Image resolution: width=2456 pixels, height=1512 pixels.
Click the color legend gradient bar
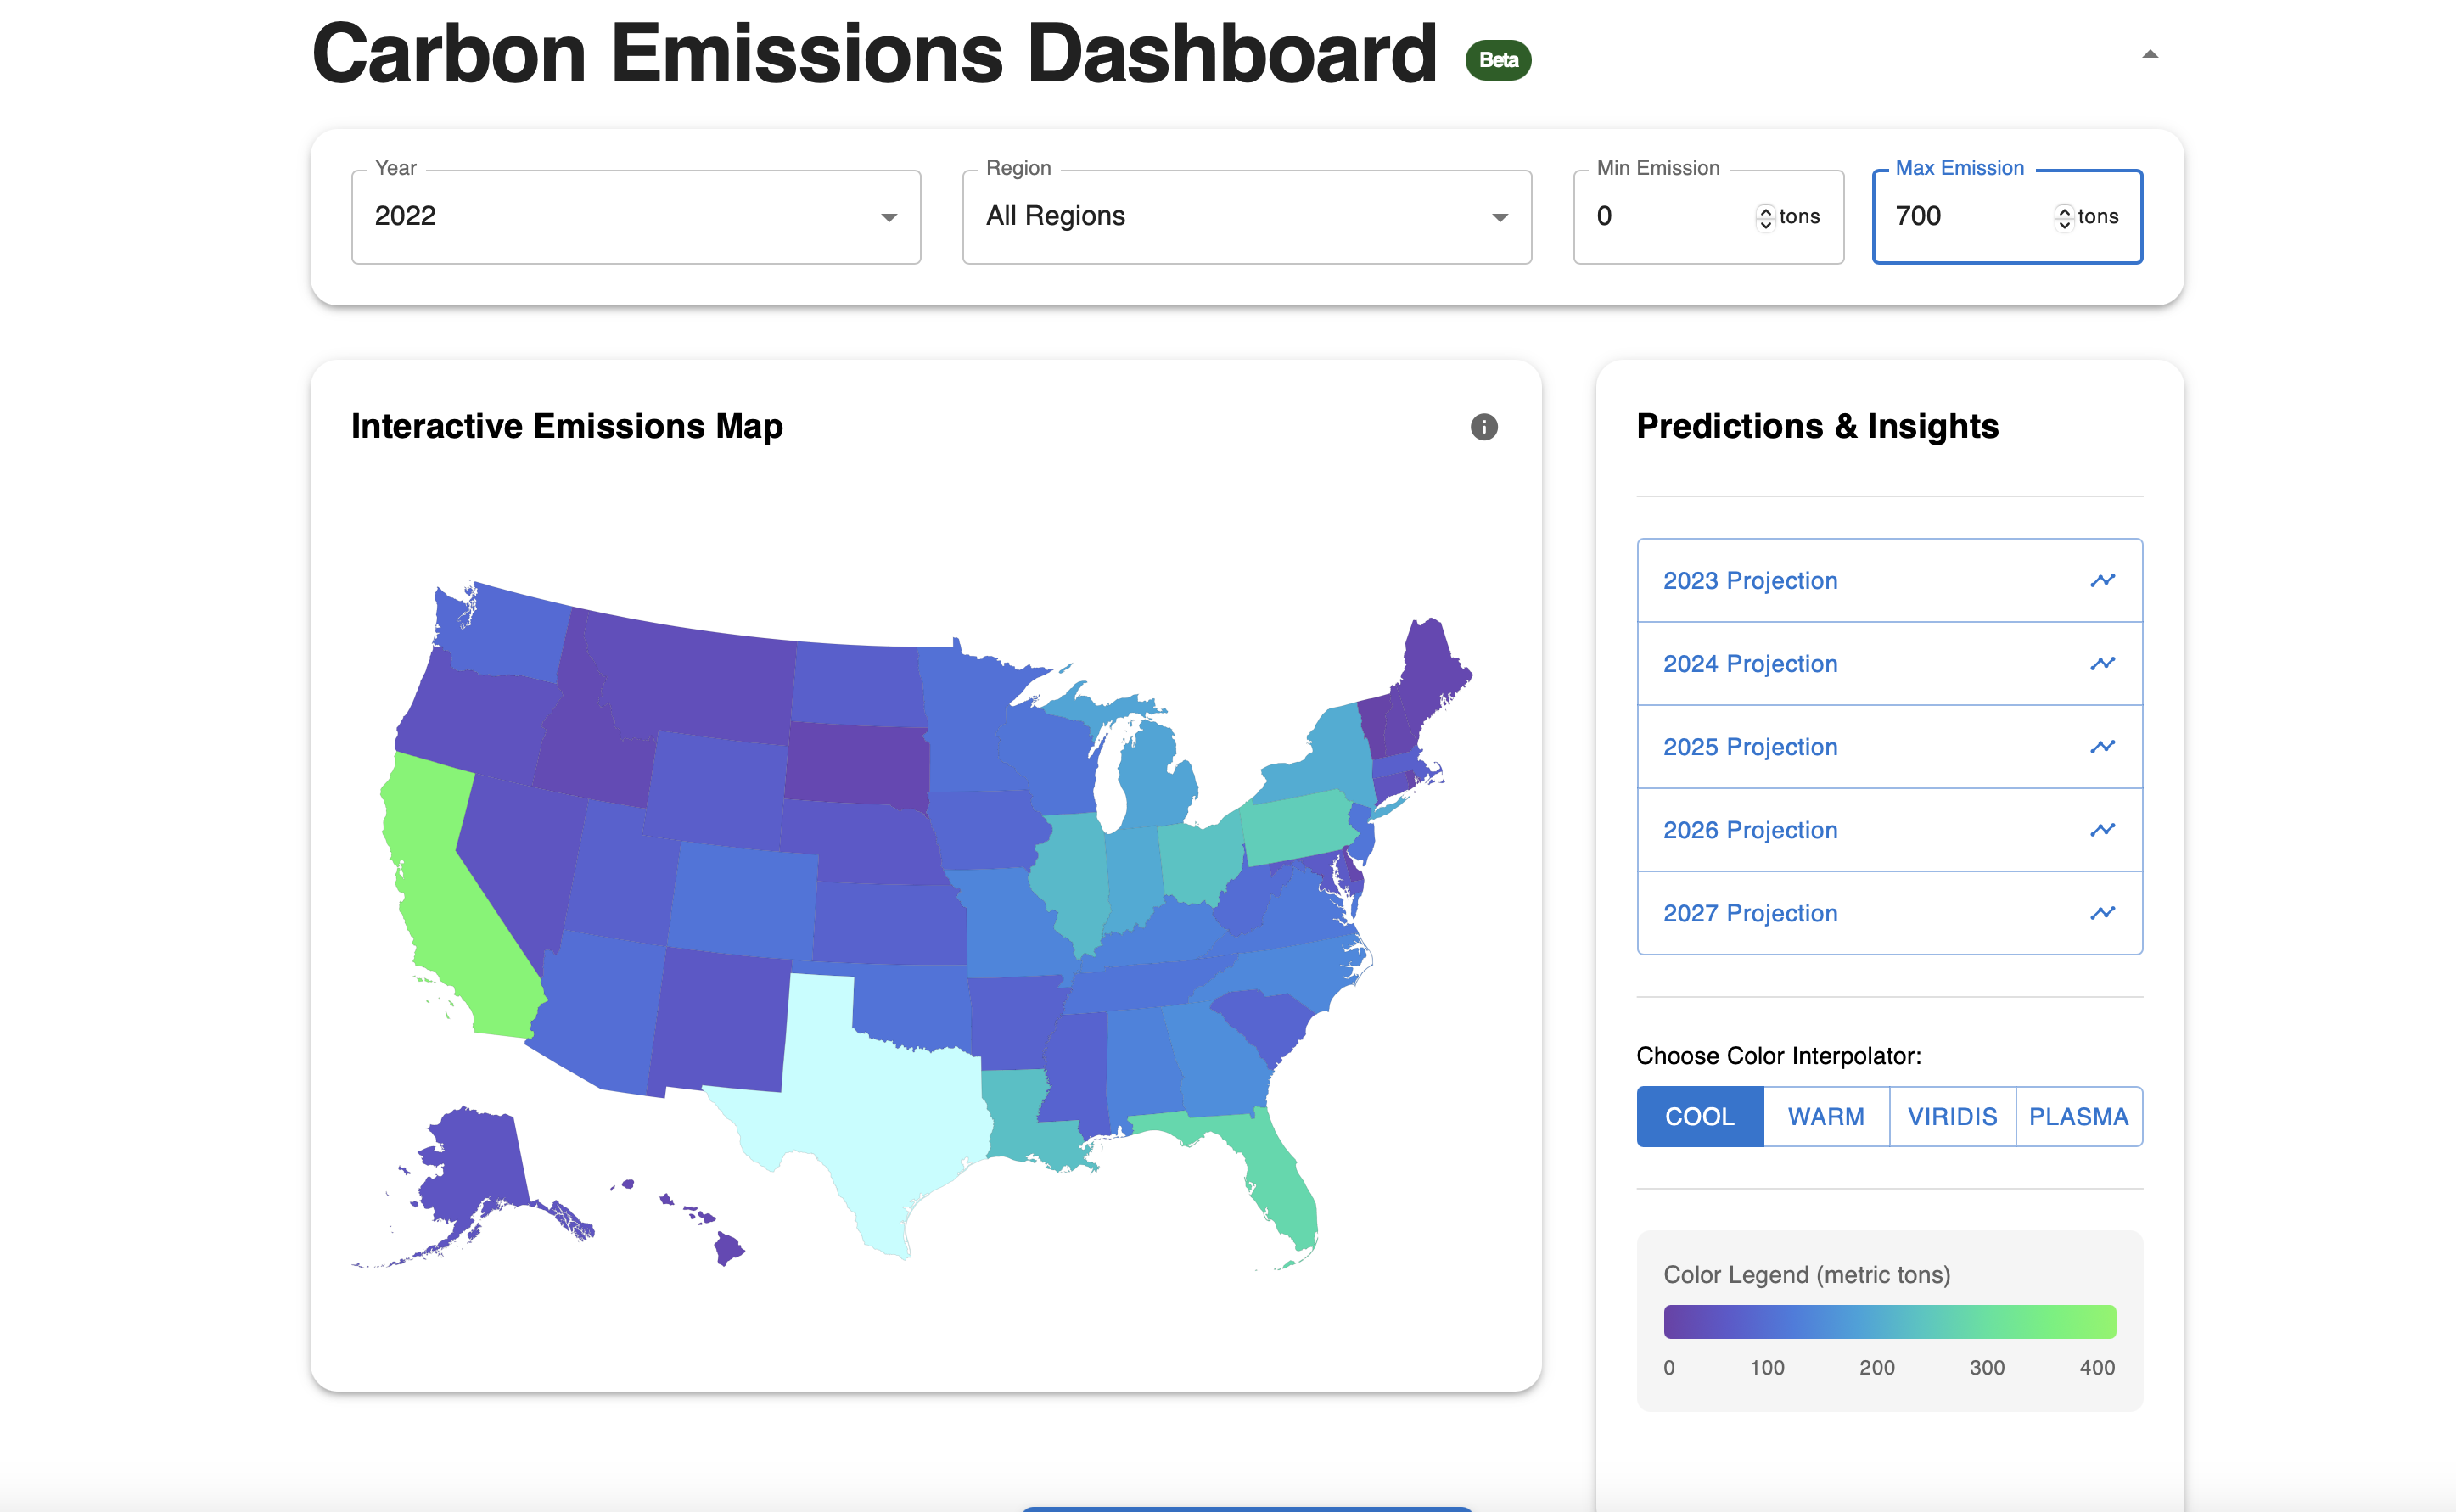1889,1321
